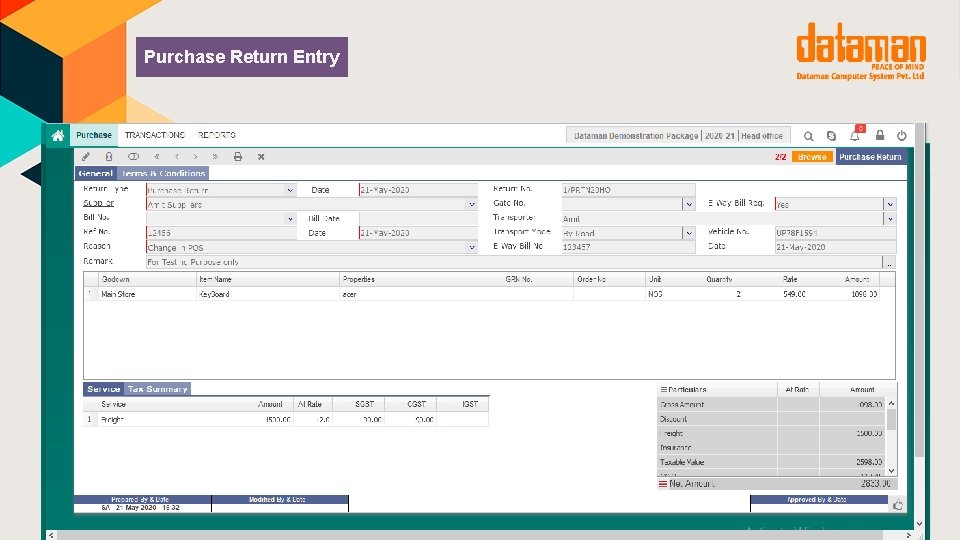This screenshot has width=960, height=540.
Task: Click the power logout icon
Action: (x=901, y=136)
